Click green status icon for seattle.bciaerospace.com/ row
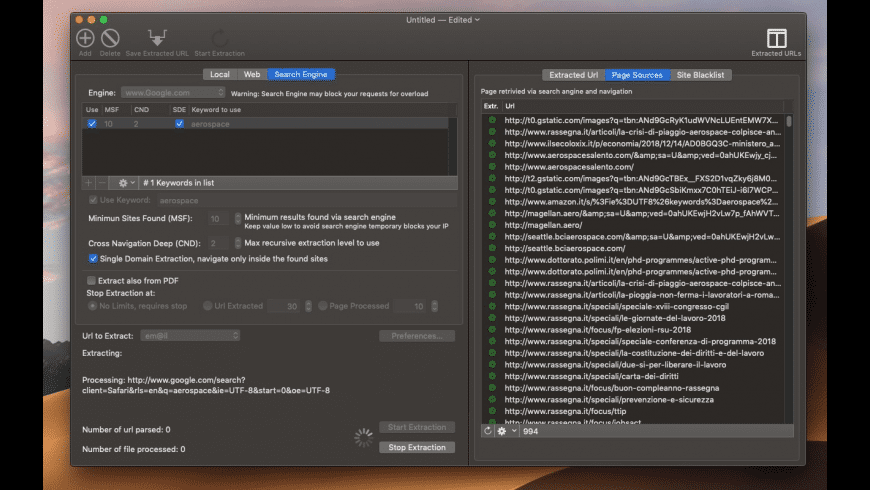The image size is (870, 490). (x=492, y=248)
